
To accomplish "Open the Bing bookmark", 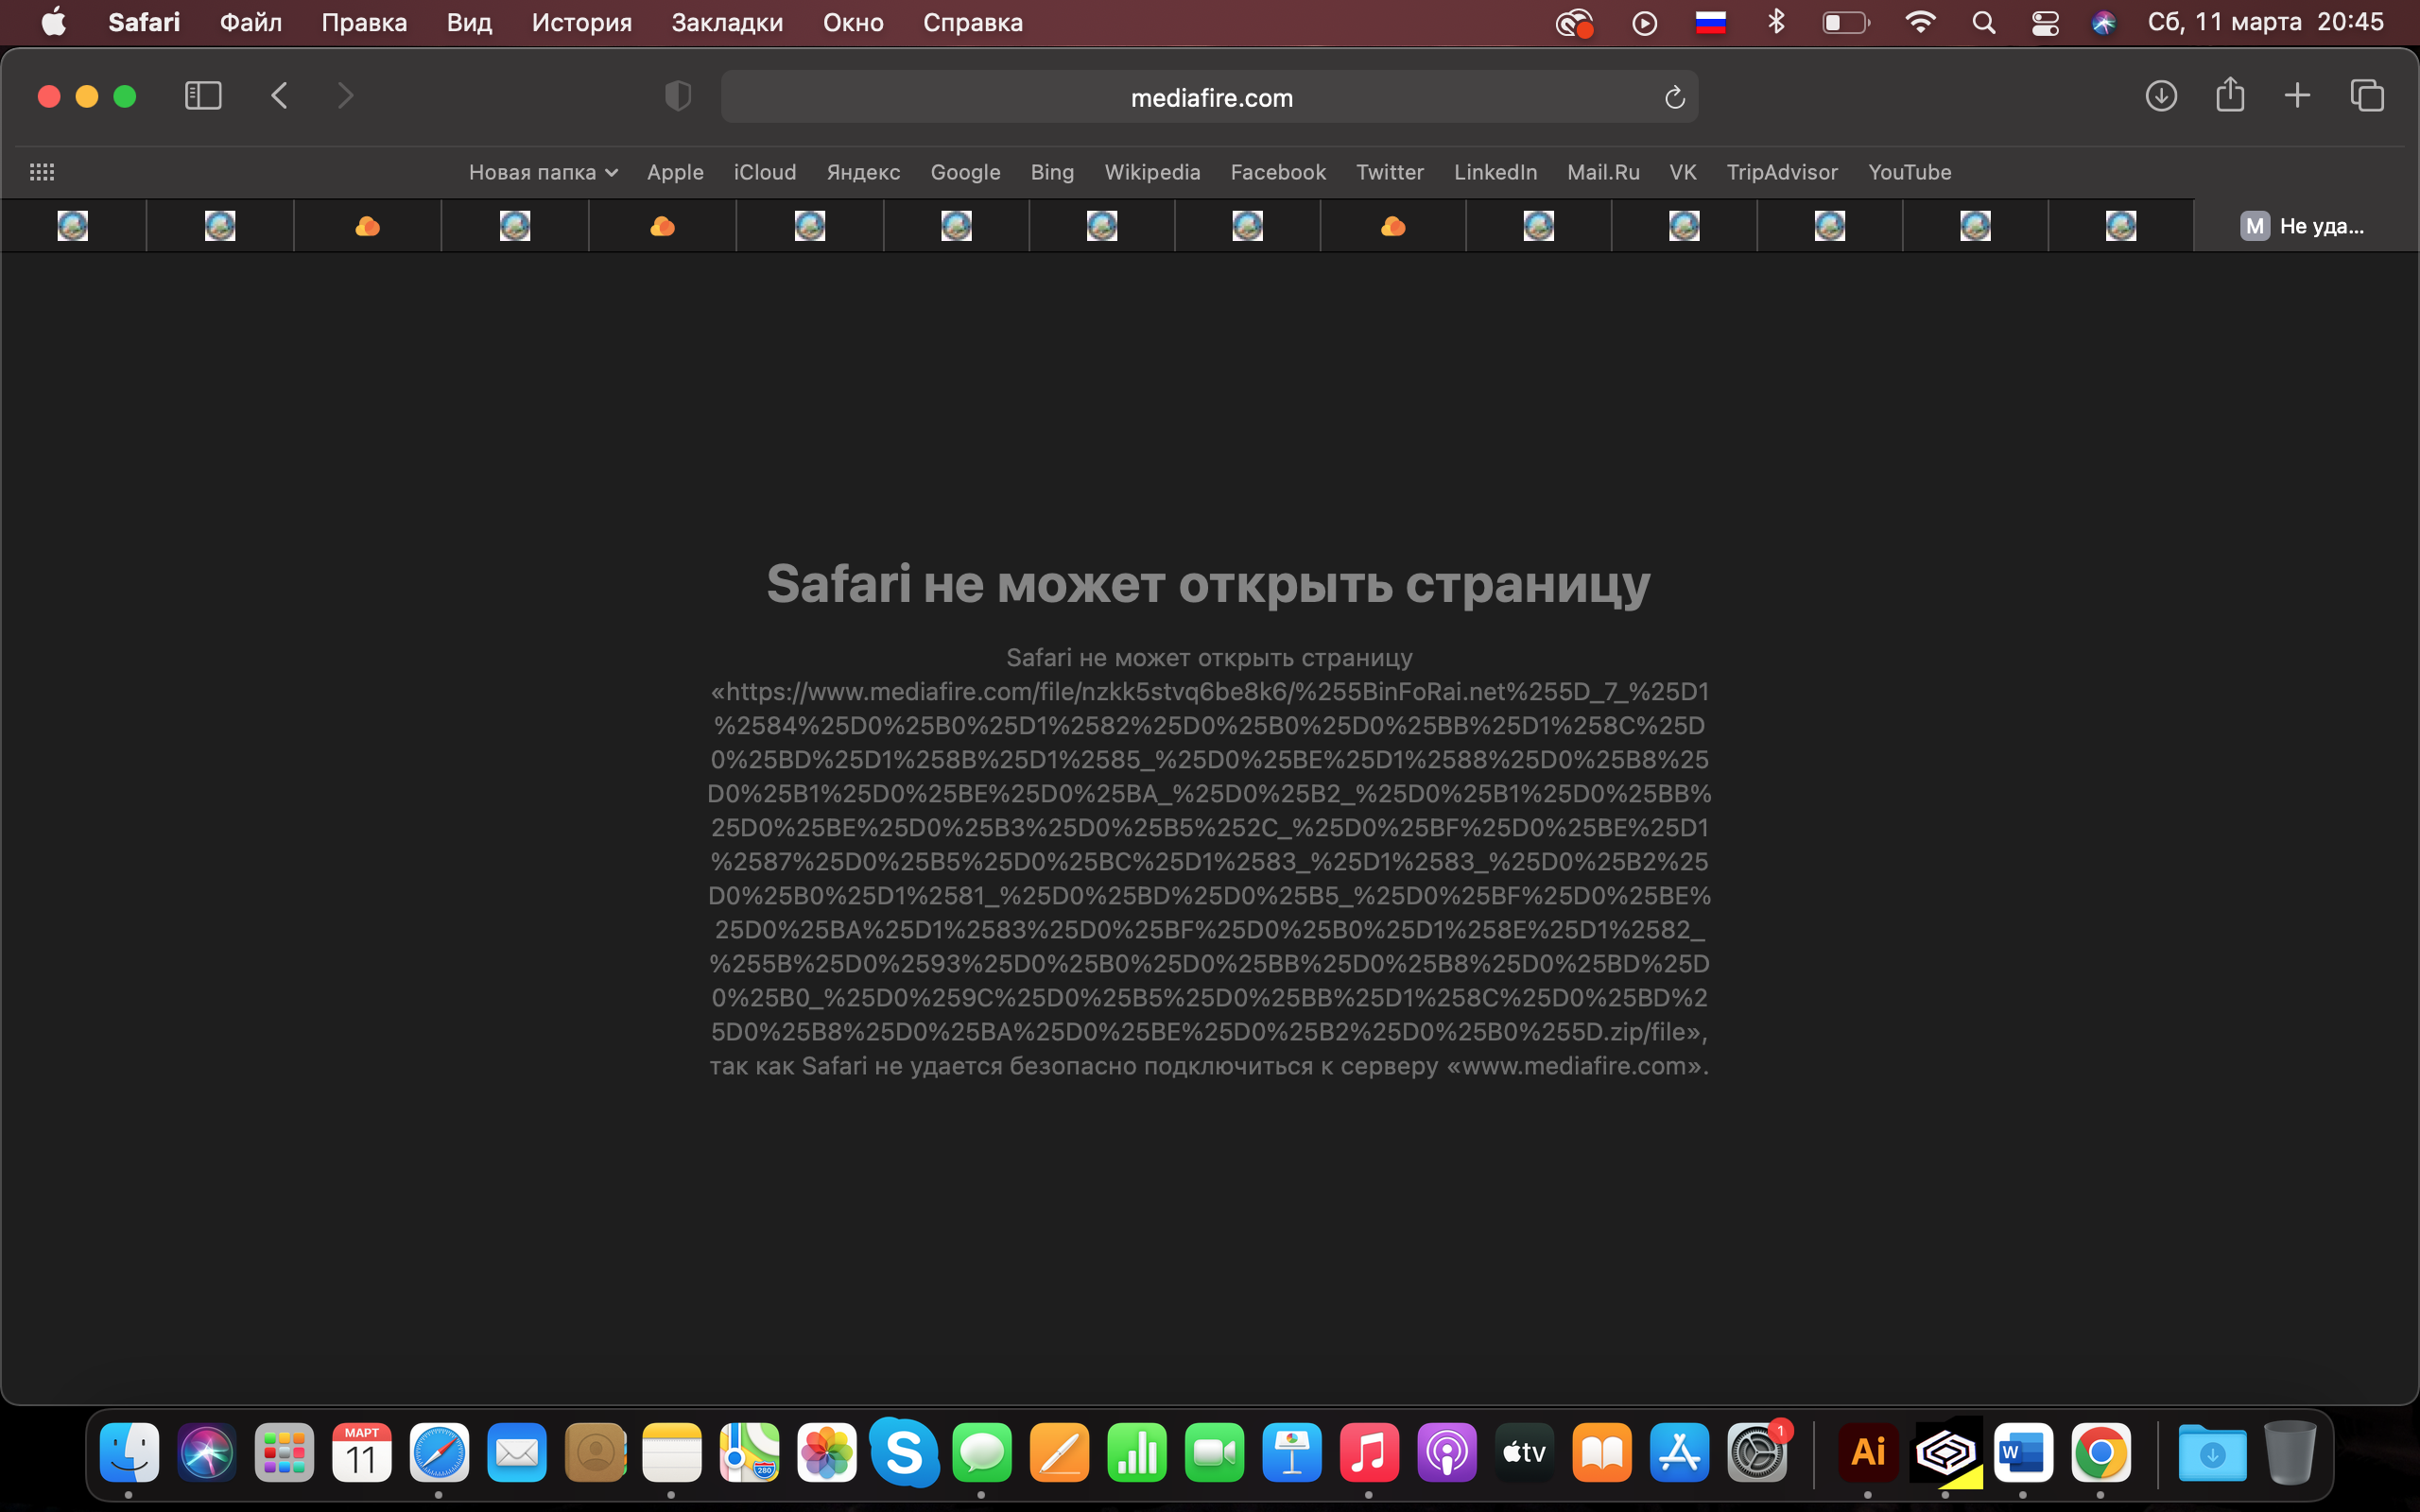I will 1052,172.
